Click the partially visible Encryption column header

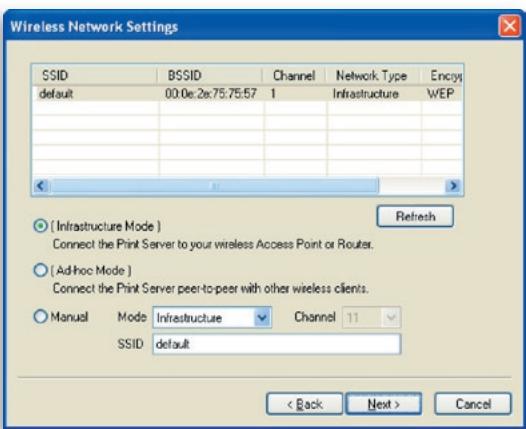pyautogui.click(x=441, y=75)
